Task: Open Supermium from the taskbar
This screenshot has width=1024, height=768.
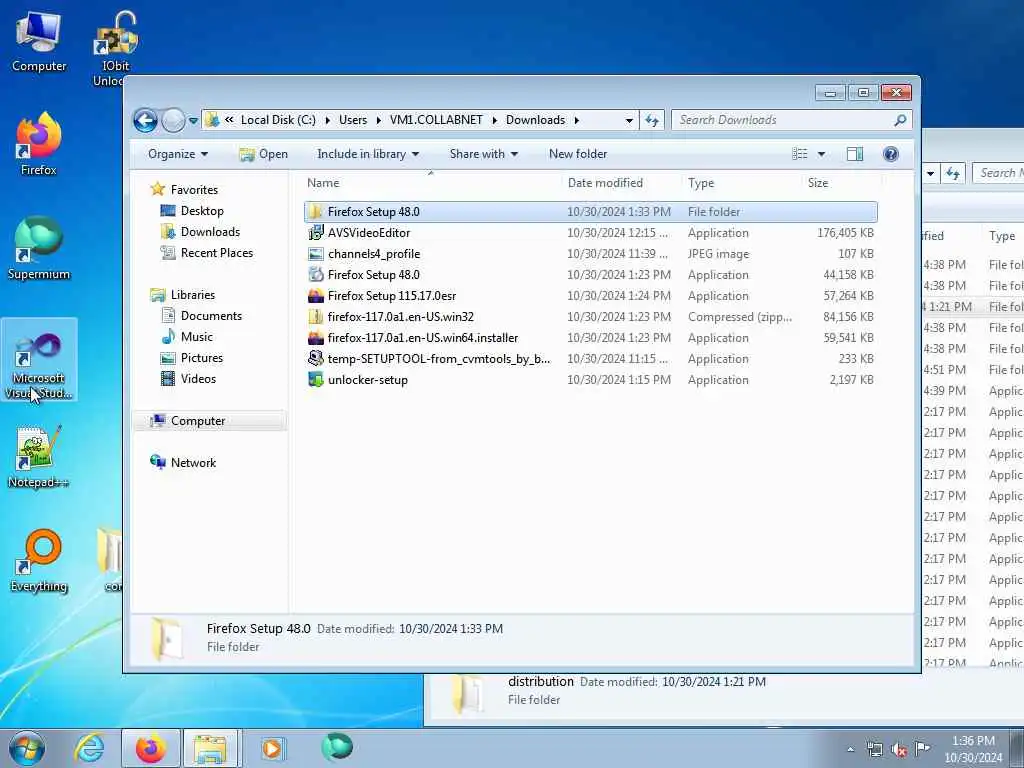Action: pos(337,747)
